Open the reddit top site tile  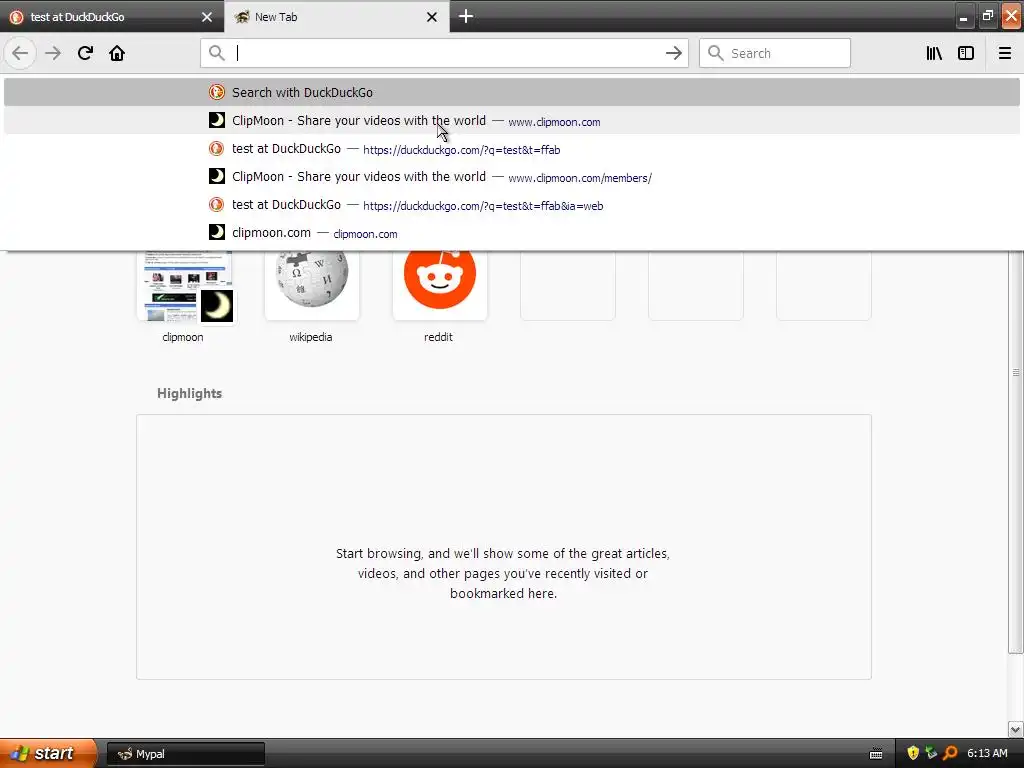440,285
